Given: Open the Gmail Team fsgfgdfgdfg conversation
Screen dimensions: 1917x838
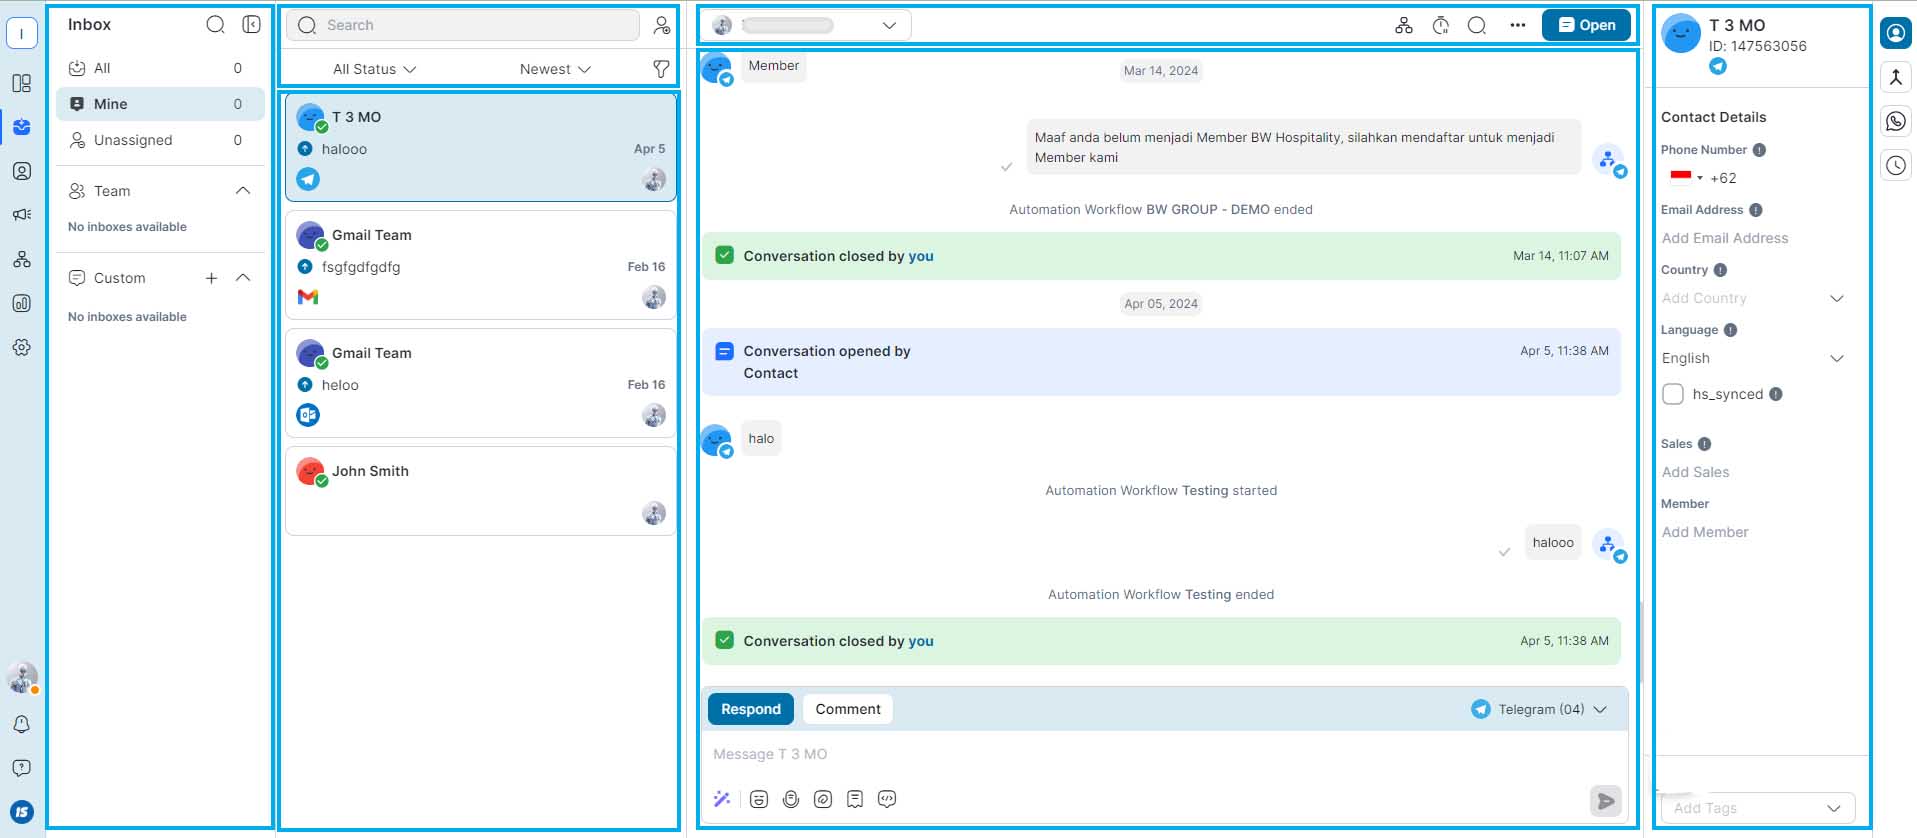Looking at the screenshot, I should pyautogui.click(x=481, y=265).
